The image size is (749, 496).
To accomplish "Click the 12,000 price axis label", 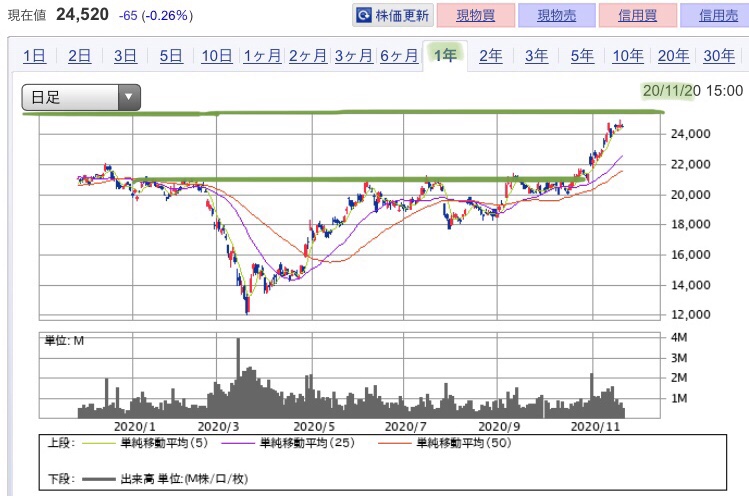I will pos(690,314).
